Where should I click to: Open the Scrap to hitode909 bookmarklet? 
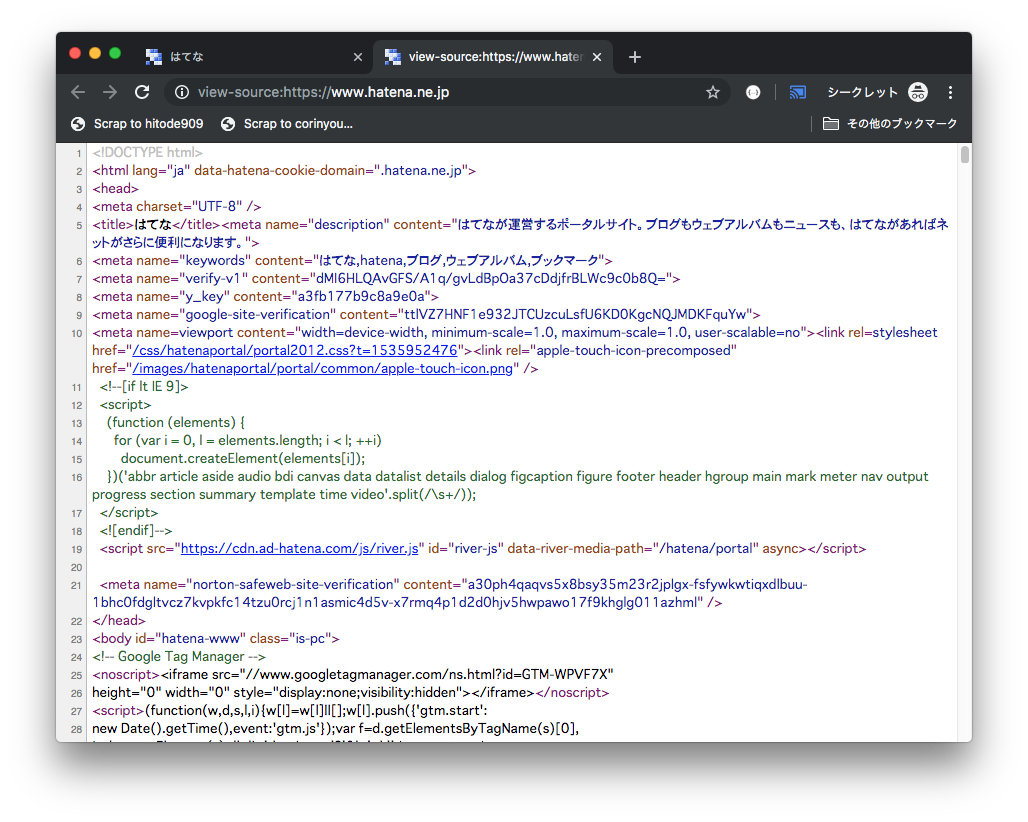pos(137,124)
